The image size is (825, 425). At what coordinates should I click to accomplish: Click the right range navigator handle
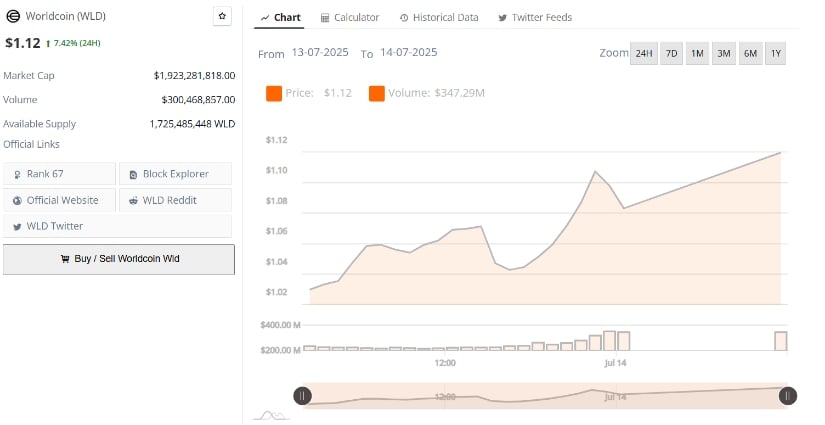pos(788,396)
